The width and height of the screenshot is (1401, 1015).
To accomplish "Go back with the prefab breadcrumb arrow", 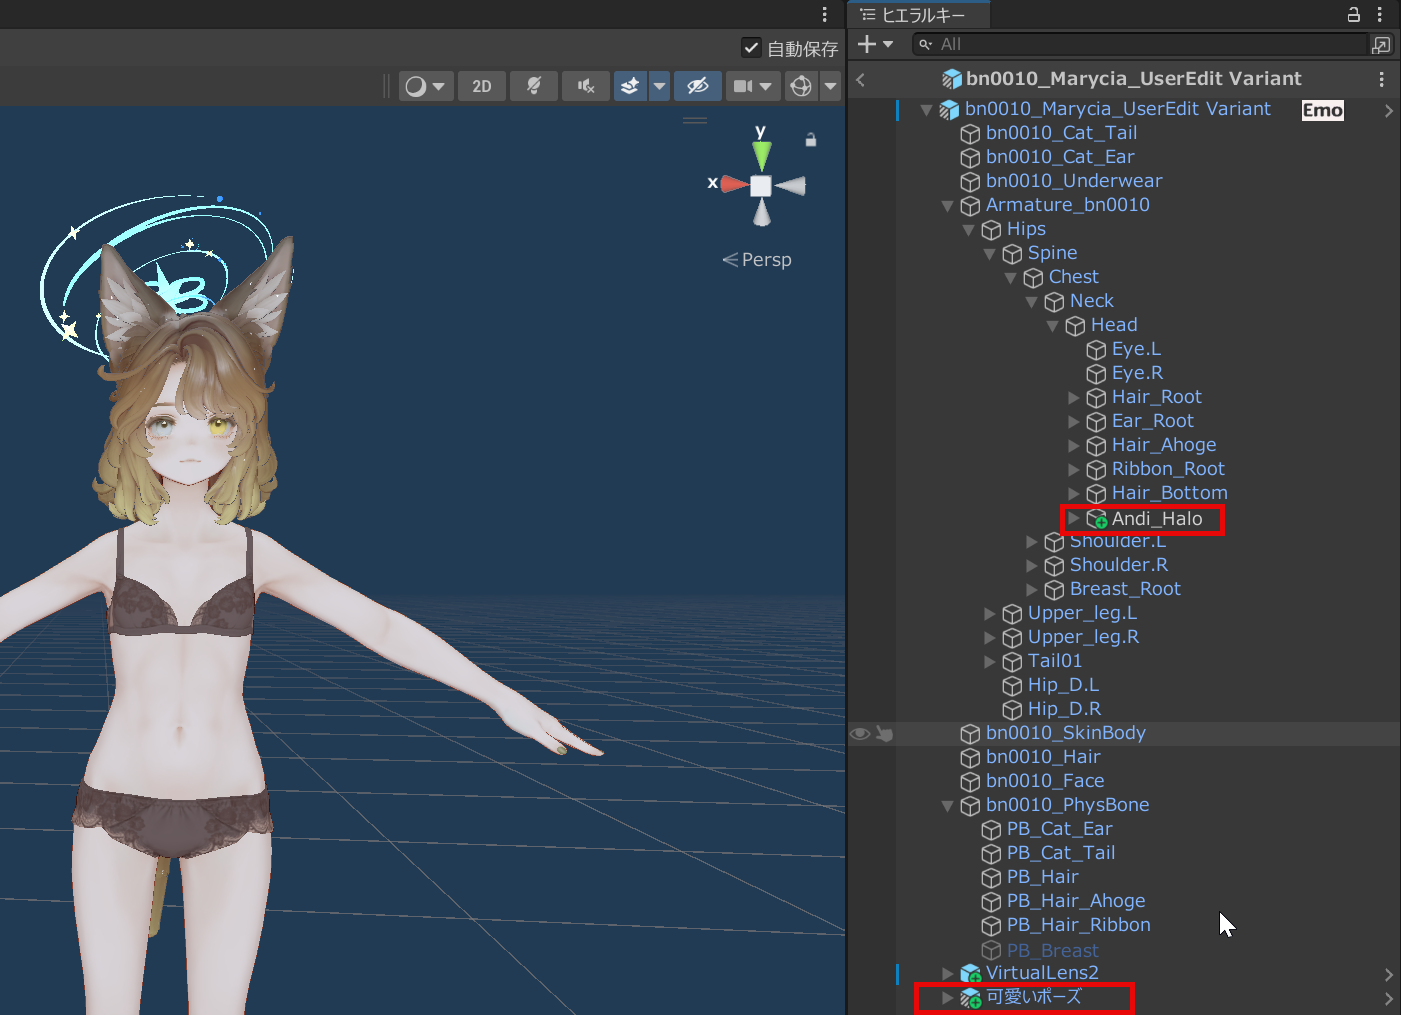I will (x=861, y=79).
